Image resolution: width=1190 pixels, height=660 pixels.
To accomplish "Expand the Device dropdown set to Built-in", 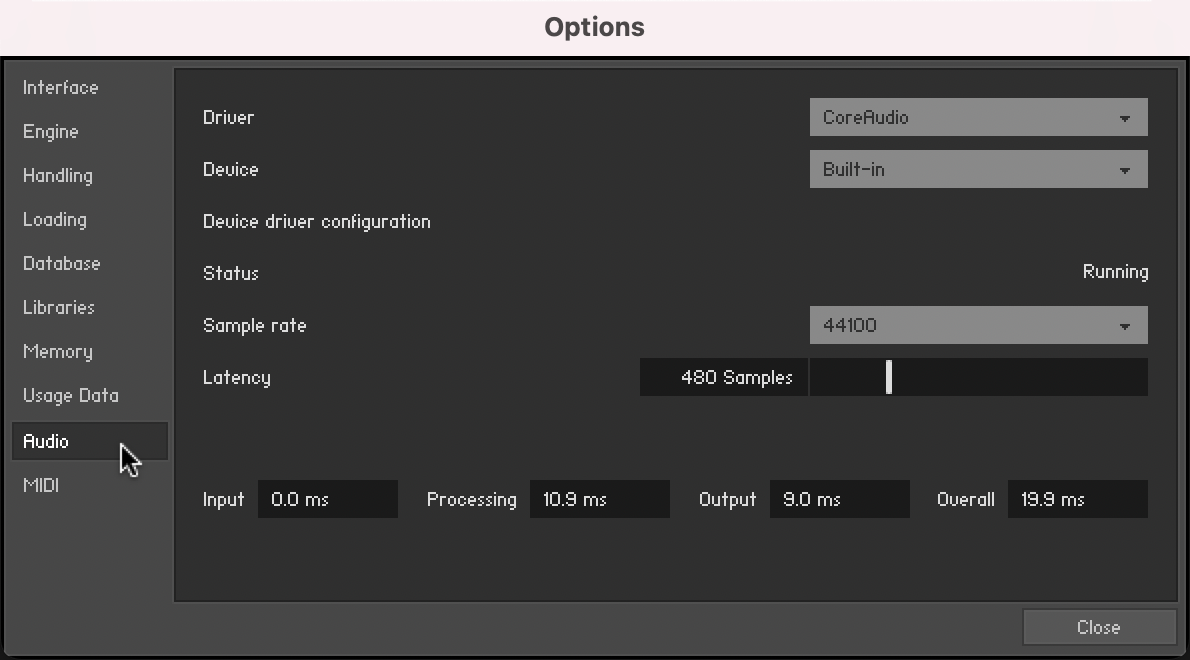I will click(977, 170).
